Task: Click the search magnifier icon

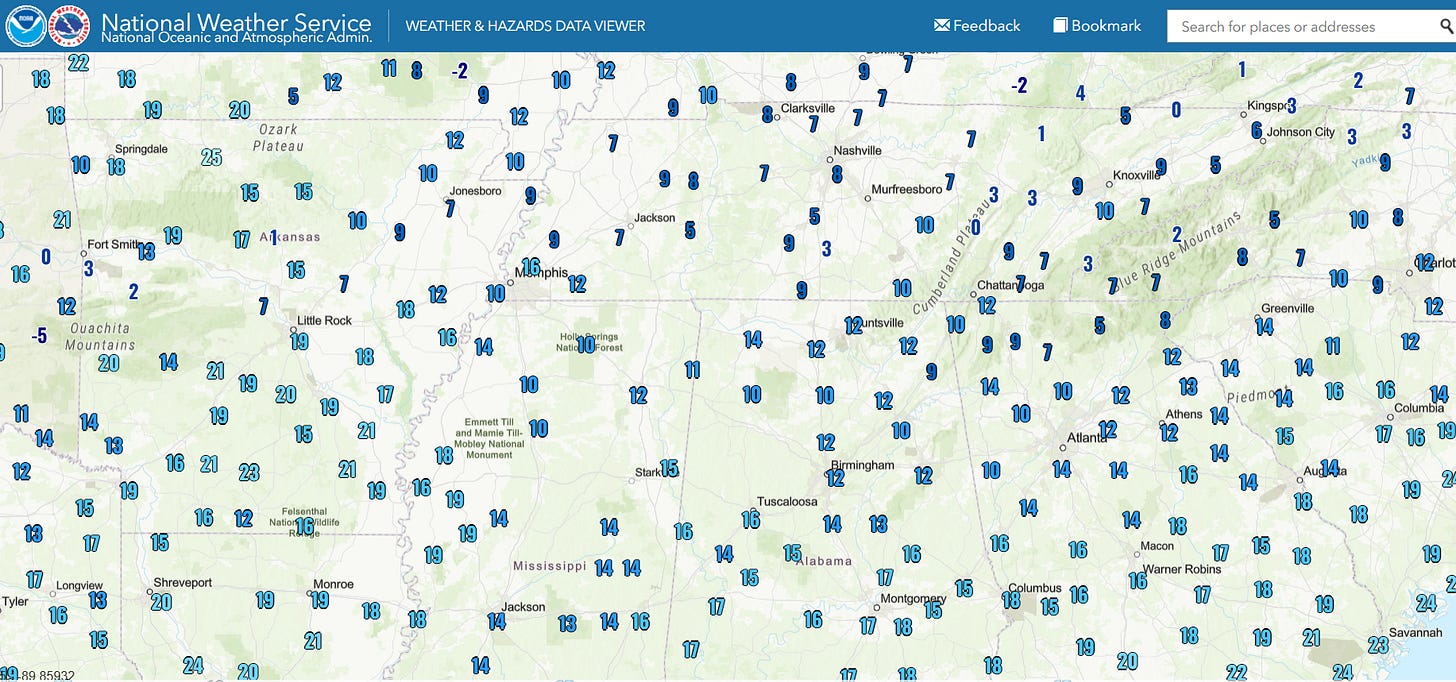Action: tap(1447, 26)
